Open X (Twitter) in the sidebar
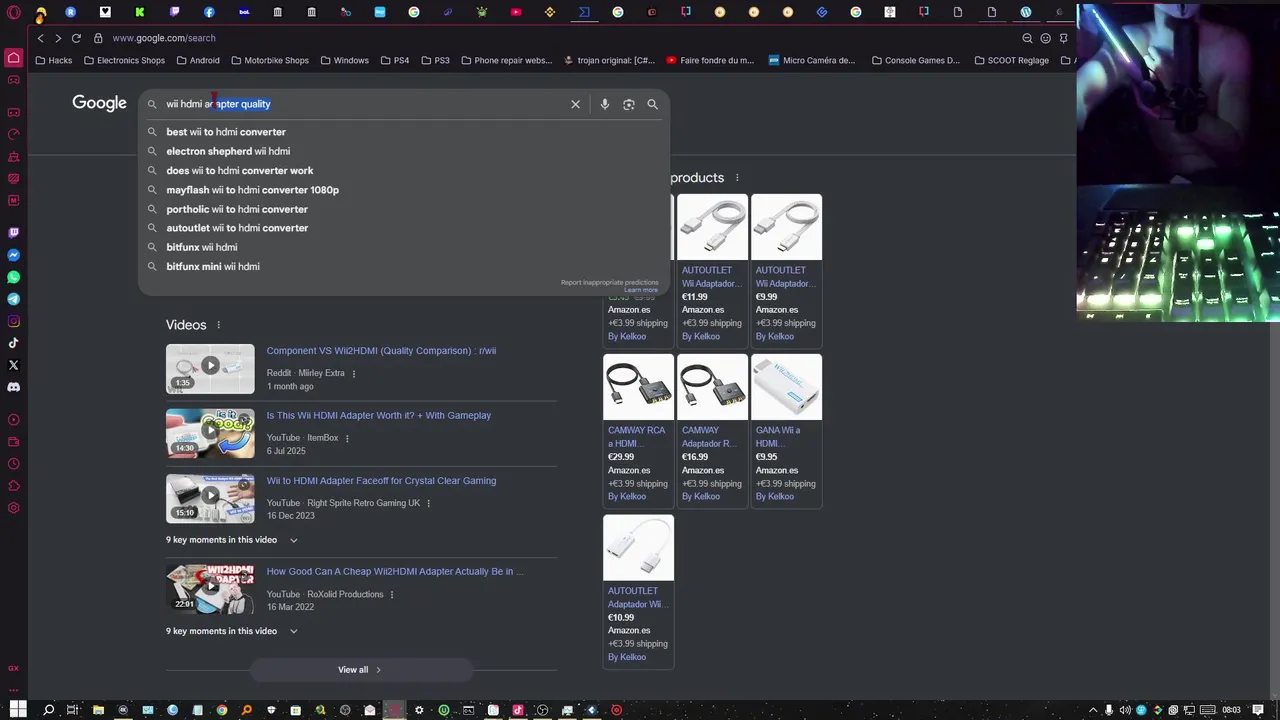The height and width of the screenshot is (720, 1280). coord(14,365)
